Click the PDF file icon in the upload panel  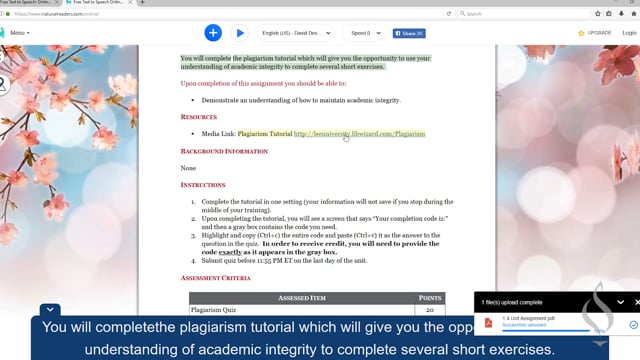(x=488, y=323)
